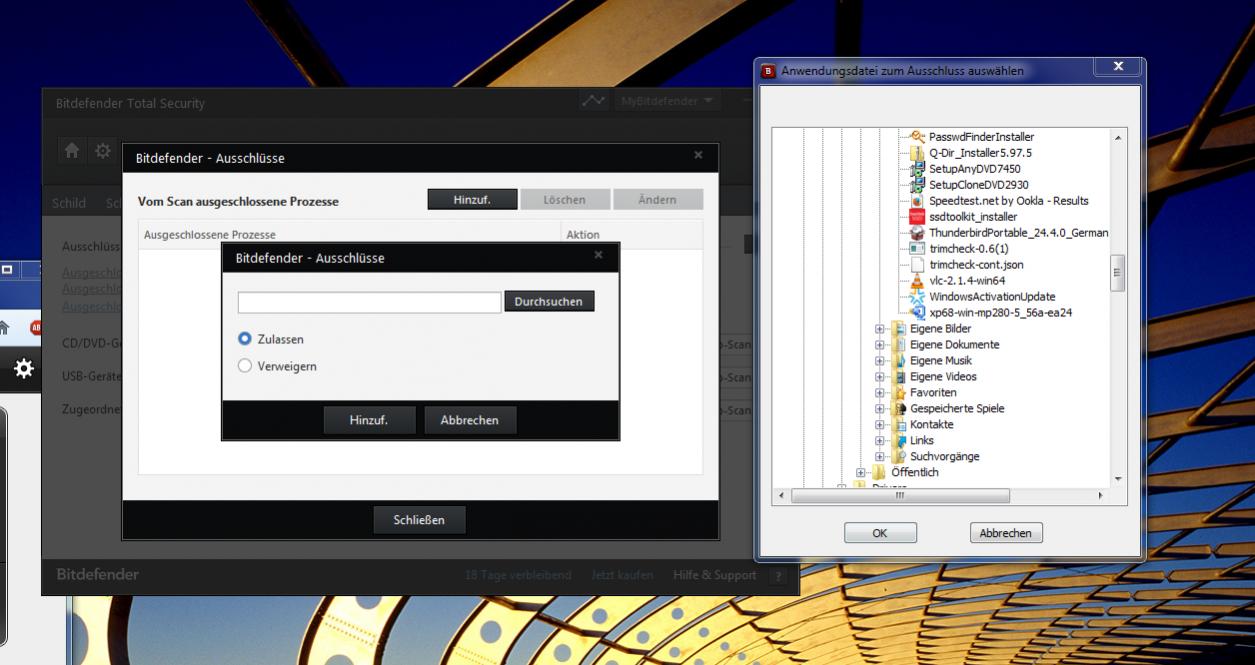1255x665 pixels.
Task: Click the Schließen button
Action: click(420, 520)
